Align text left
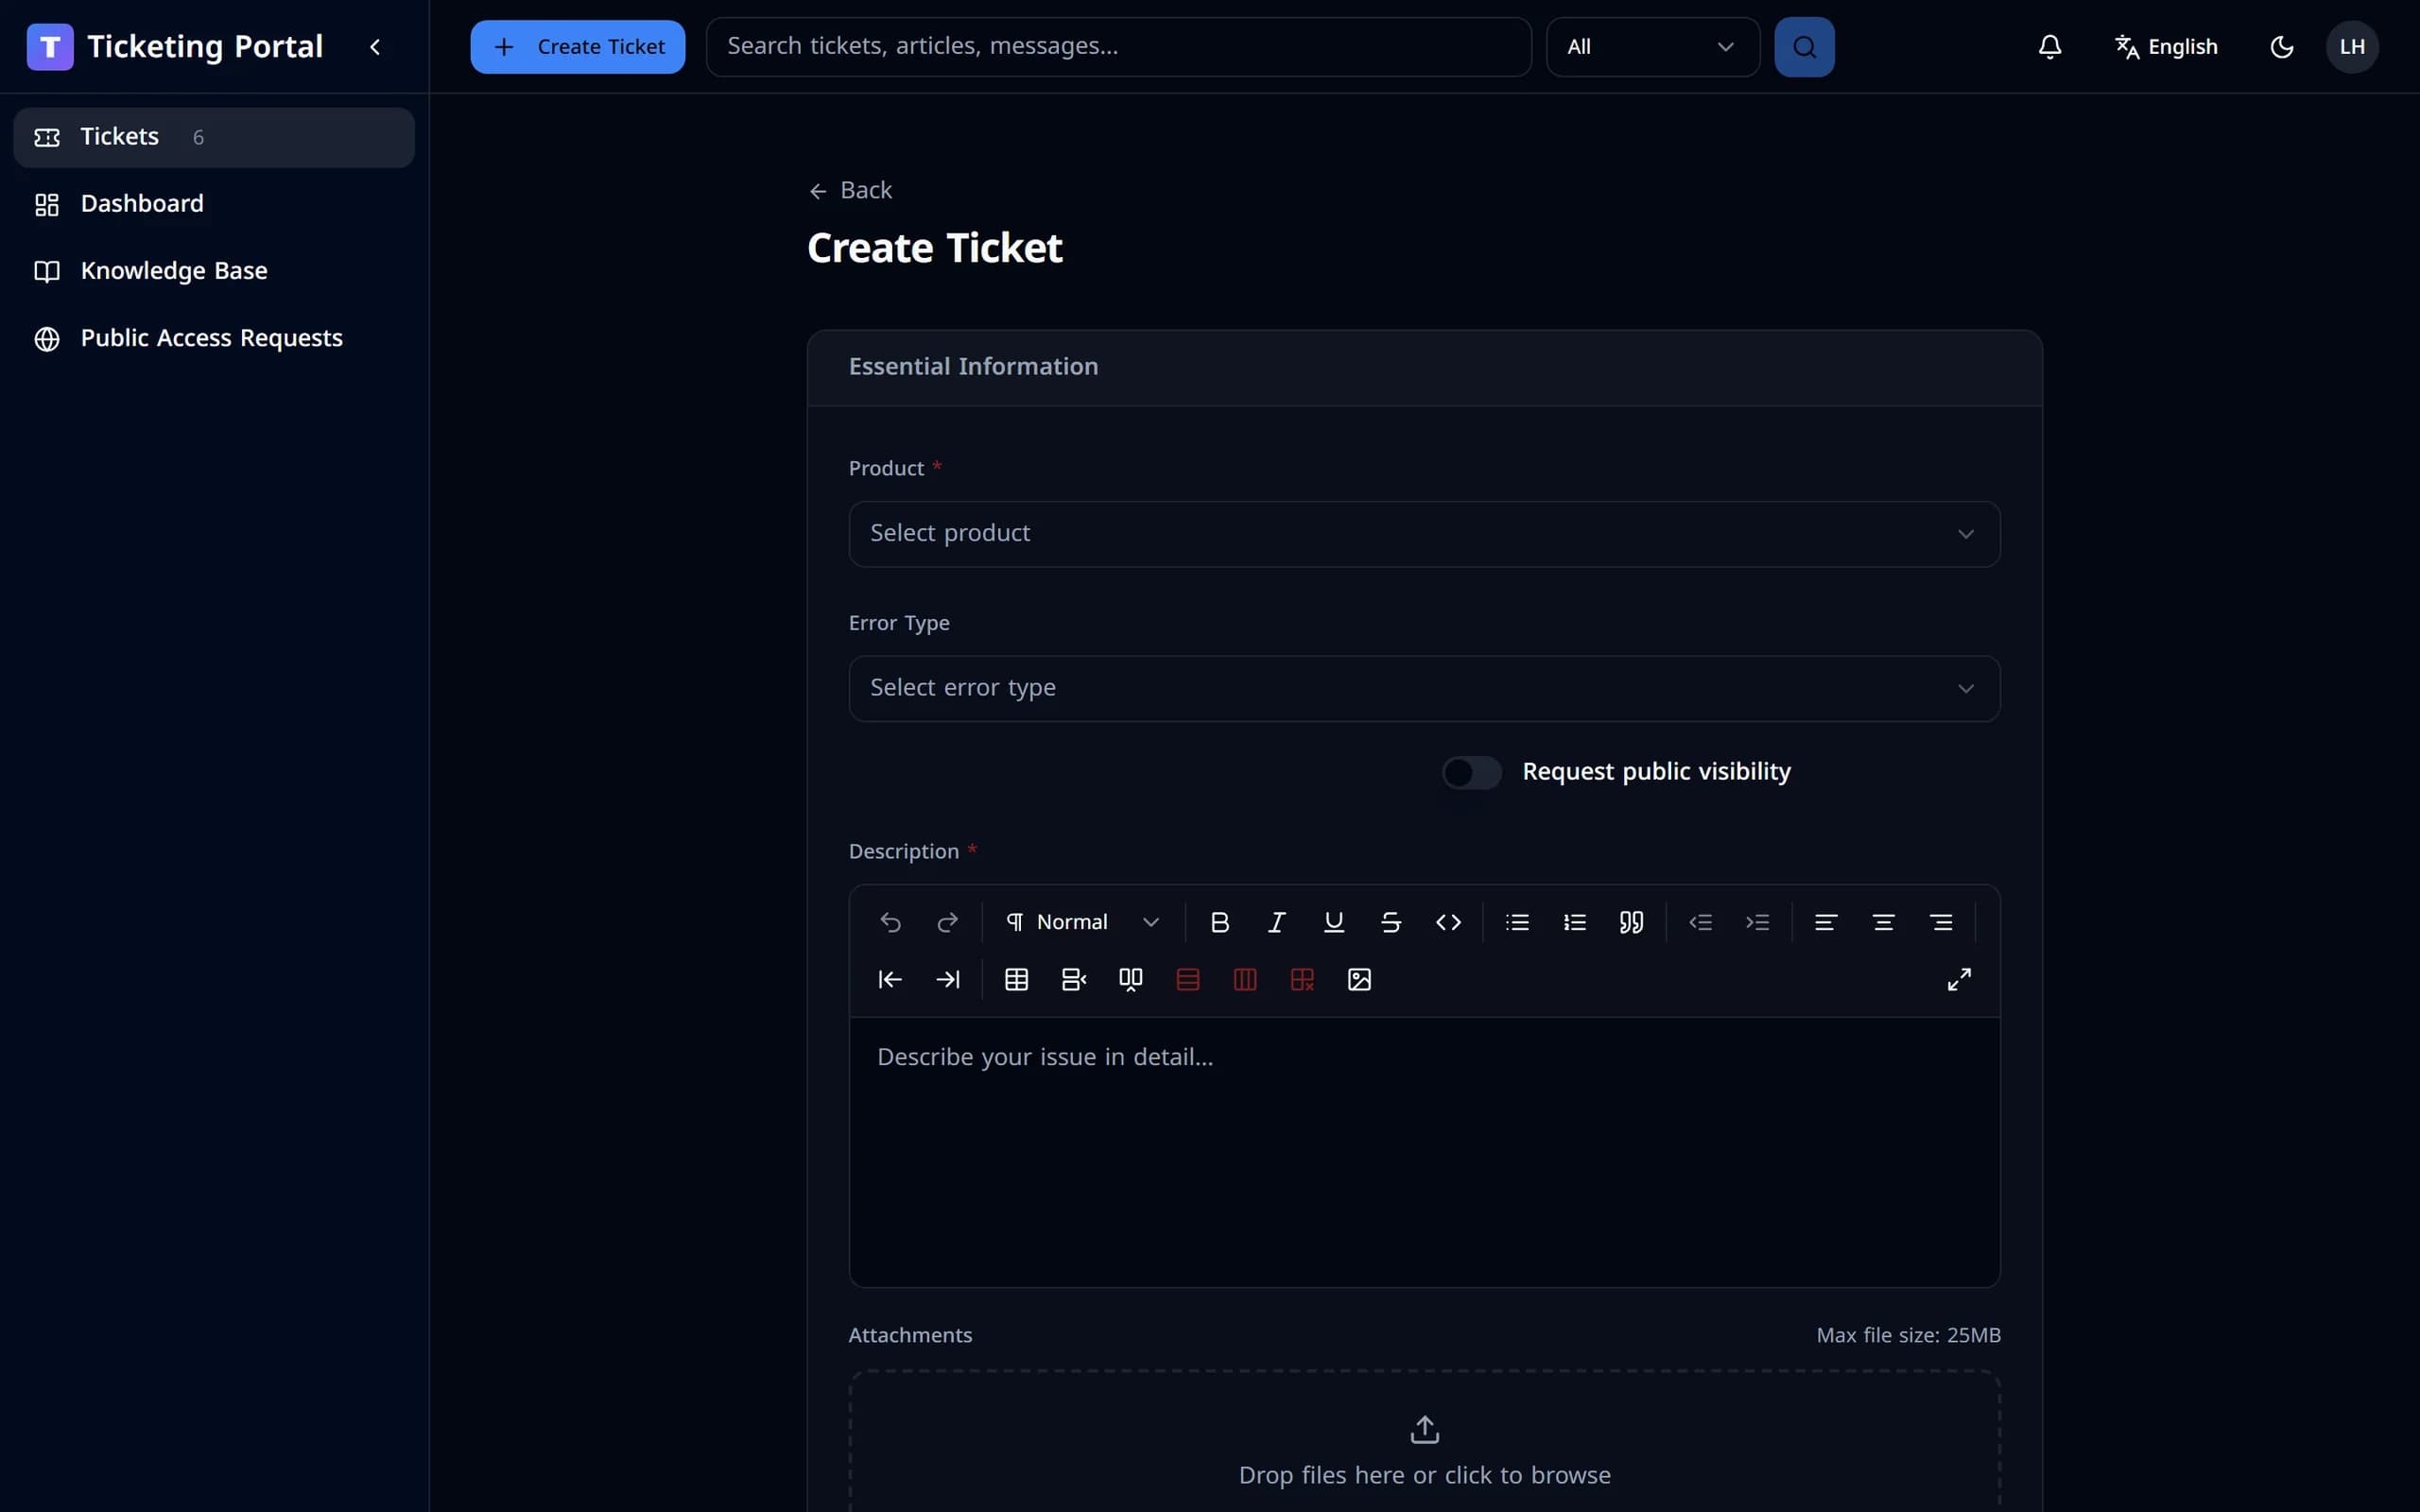The width and height of the screenshot is (2420, 1512). pos(1826,922)
